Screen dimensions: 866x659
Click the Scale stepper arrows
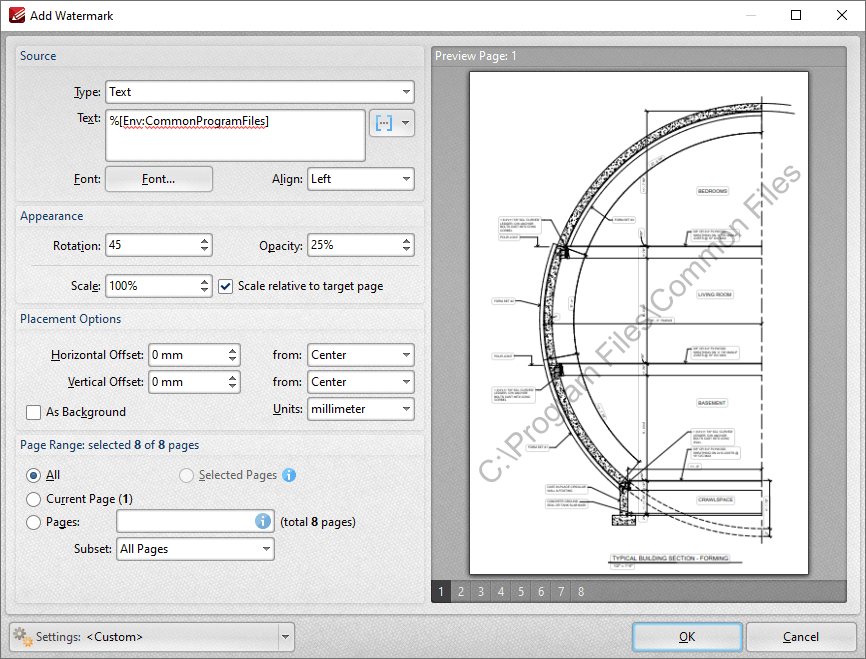[204, 286]
